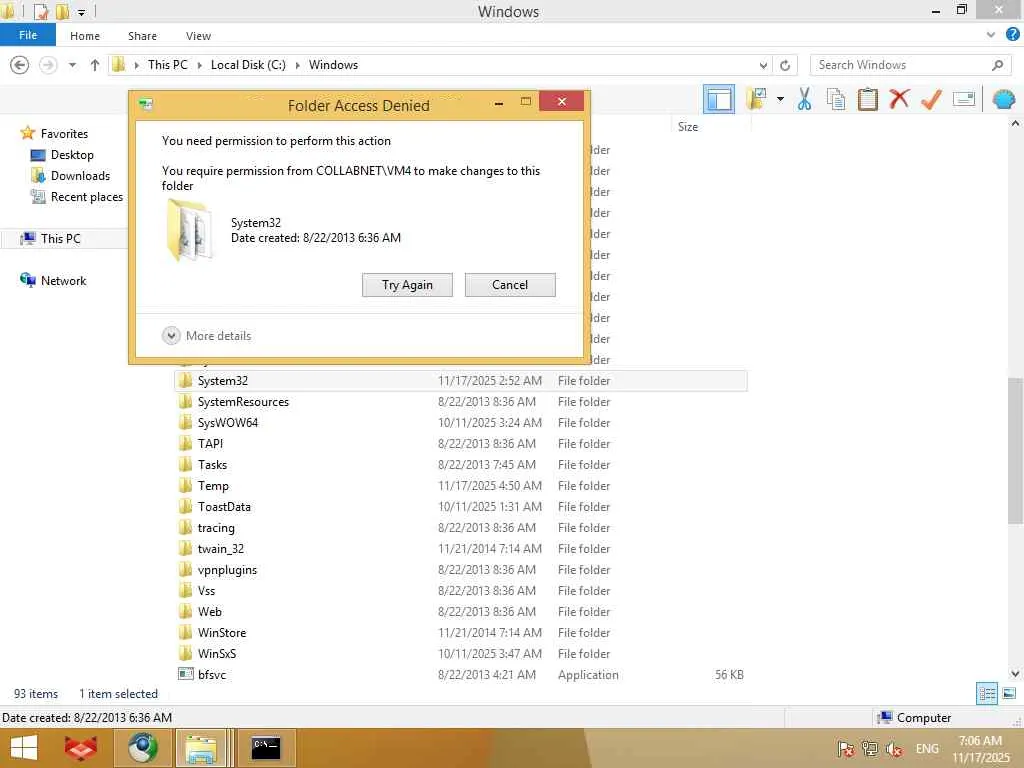Click the Refresh button beside address bar
The height and width of the screenshot is (768, 1024).
coord(785,65)
